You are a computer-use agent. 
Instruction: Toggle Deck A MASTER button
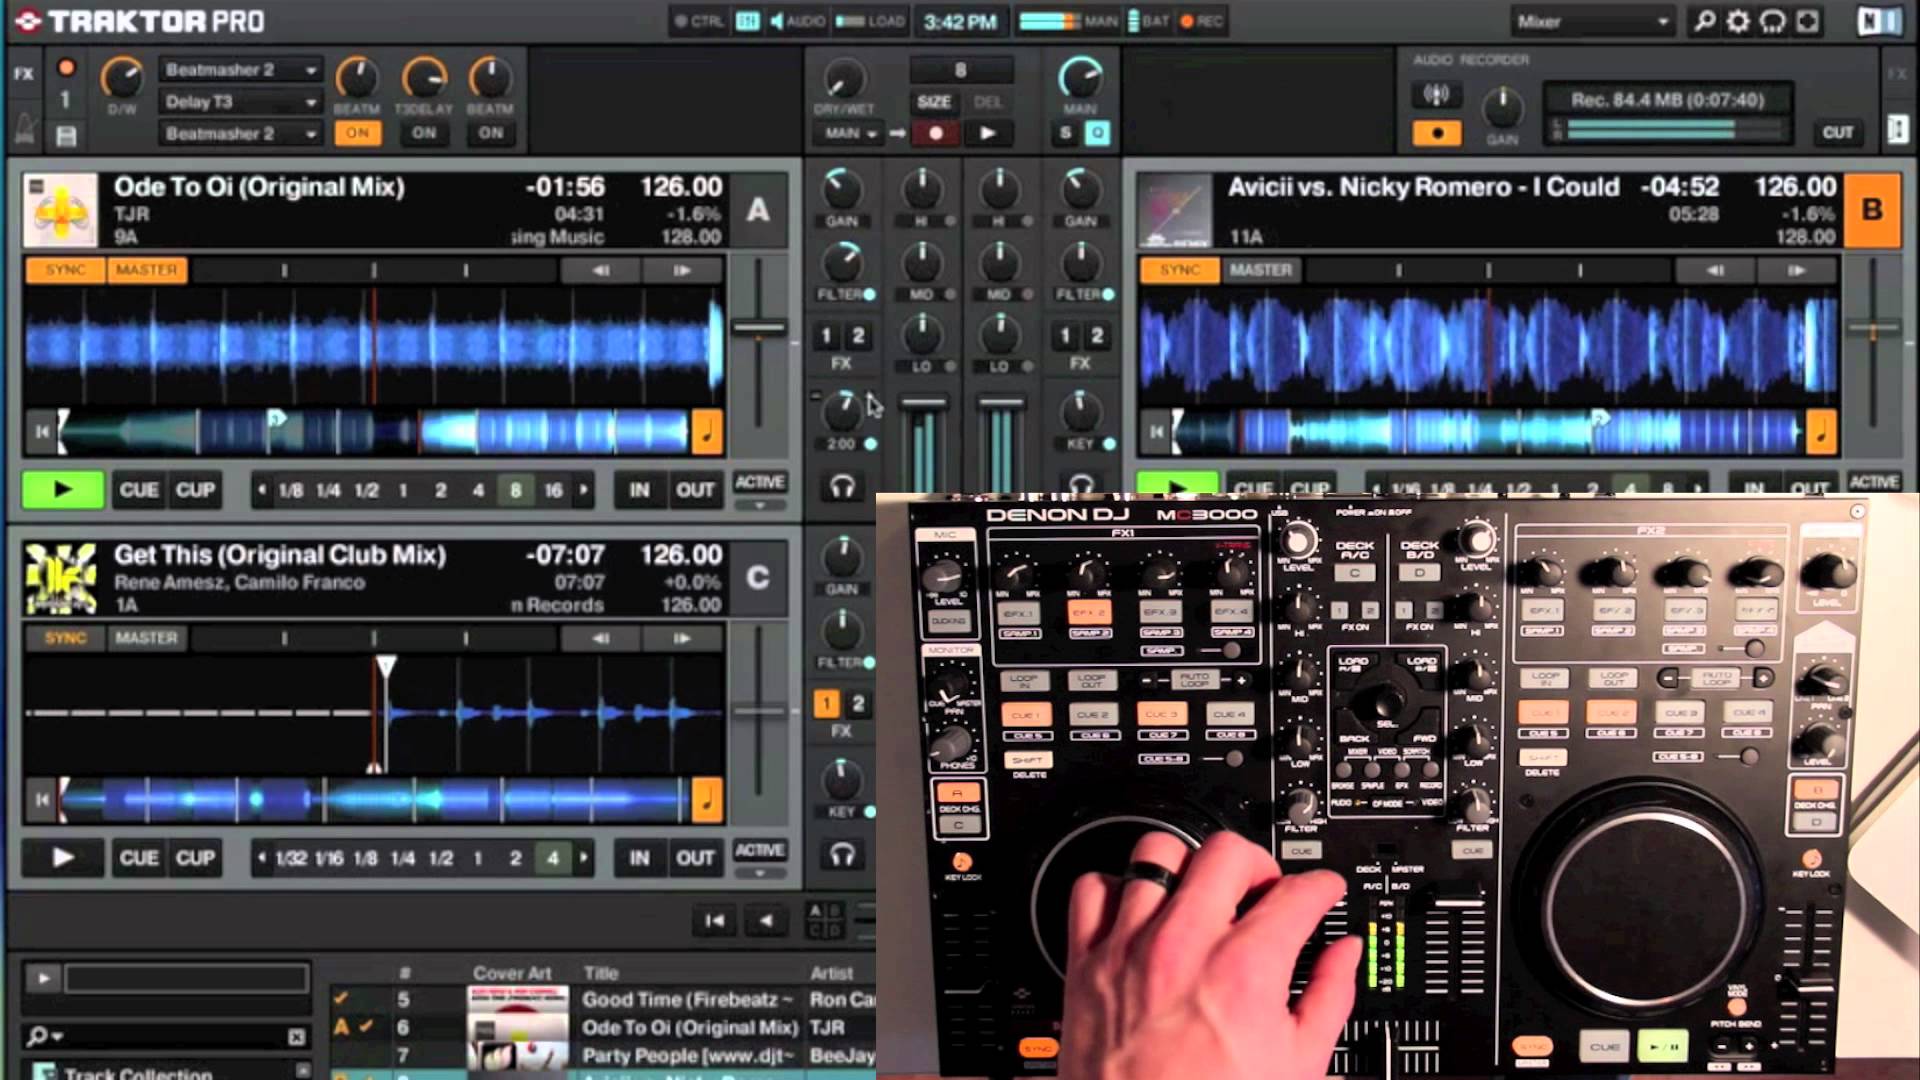146,270
